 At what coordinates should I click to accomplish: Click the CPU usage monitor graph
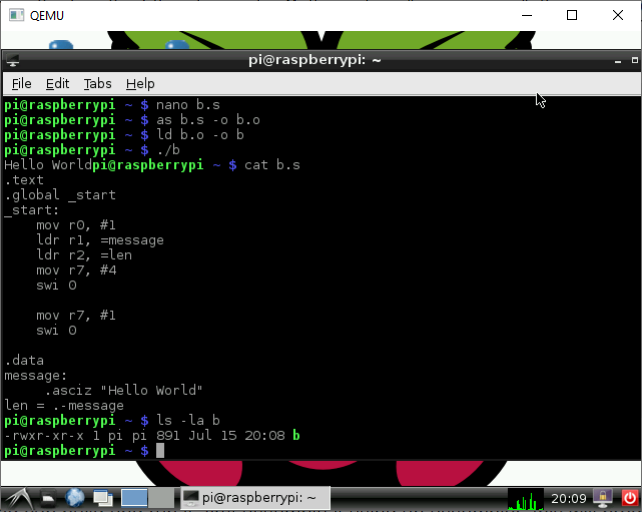[525, 497]
